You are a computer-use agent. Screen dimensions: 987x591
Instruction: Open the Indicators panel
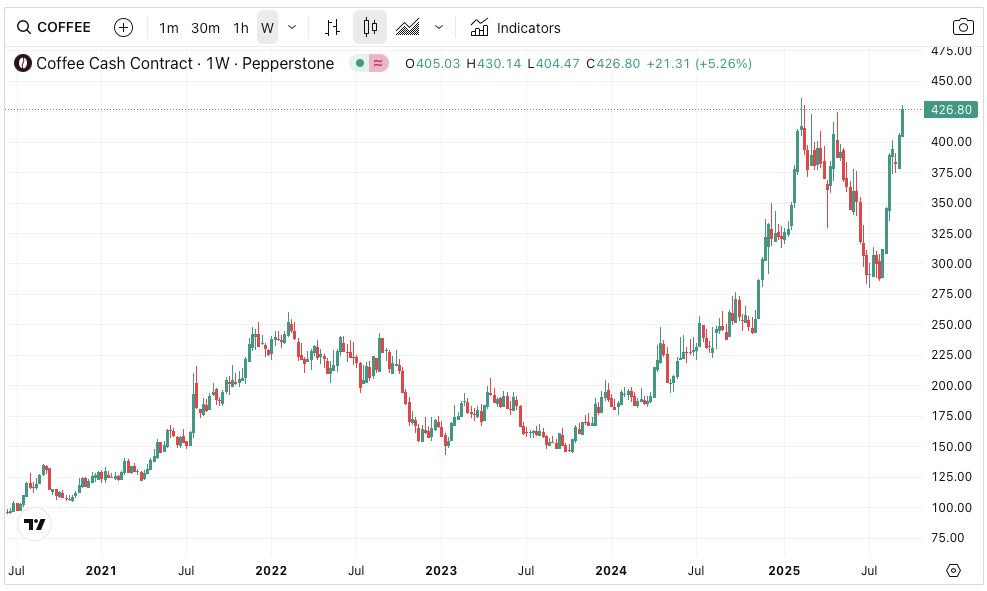point(516,27)
